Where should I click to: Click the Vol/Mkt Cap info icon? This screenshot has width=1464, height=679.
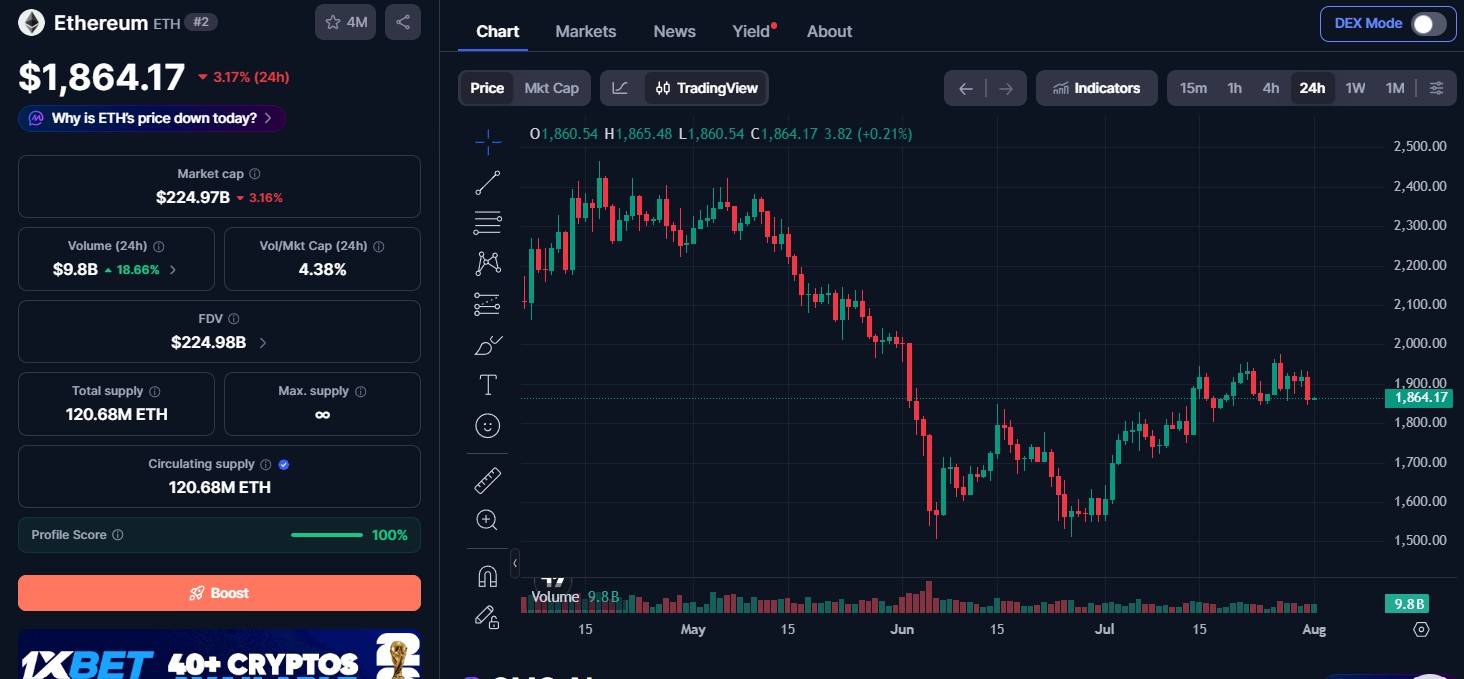[x=379, y=246]
